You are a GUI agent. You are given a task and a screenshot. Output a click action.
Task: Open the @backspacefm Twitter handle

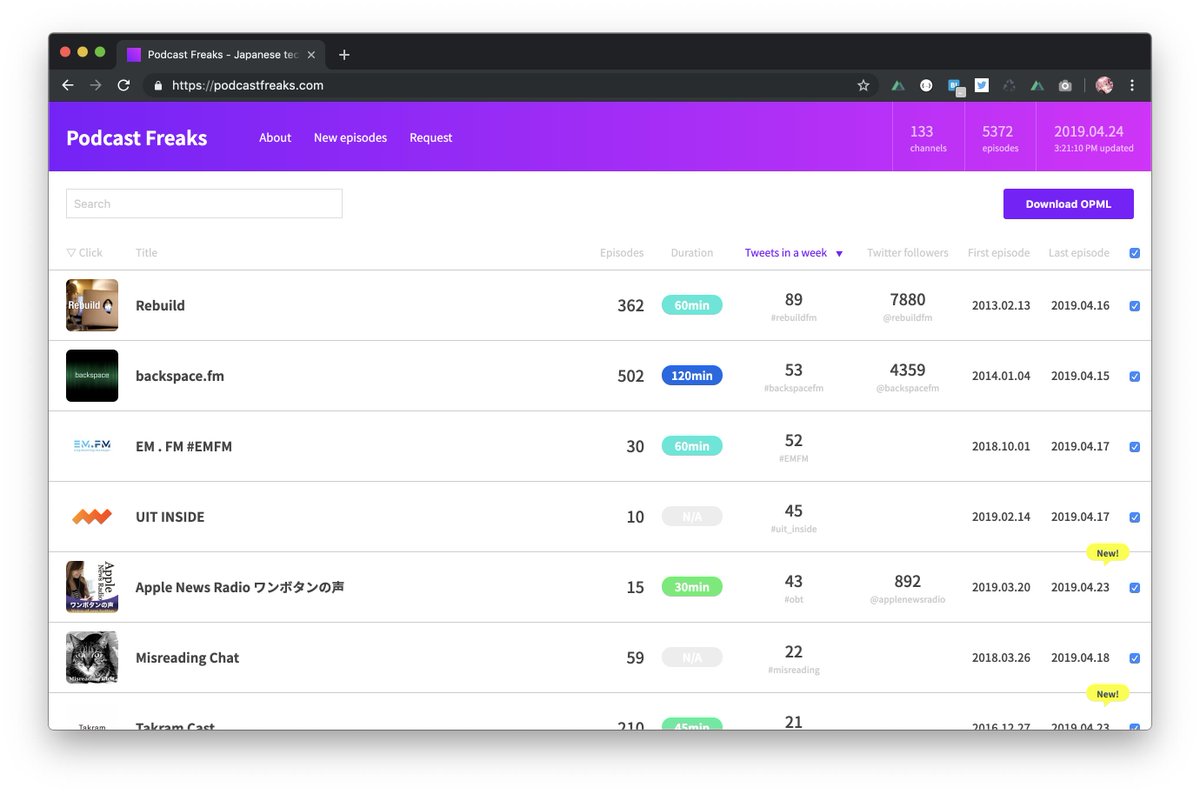tap(907, 388)
